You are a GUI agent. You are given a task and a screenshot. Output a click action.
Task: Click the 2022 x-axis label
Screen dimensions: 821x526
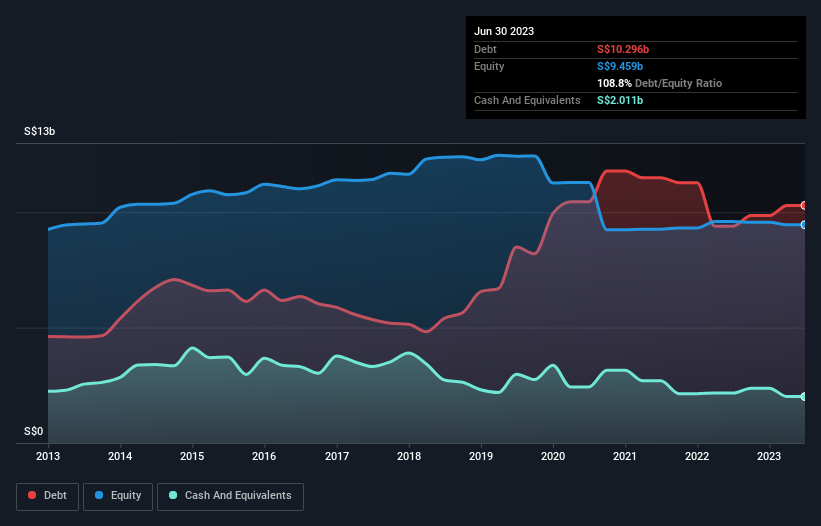697,456
